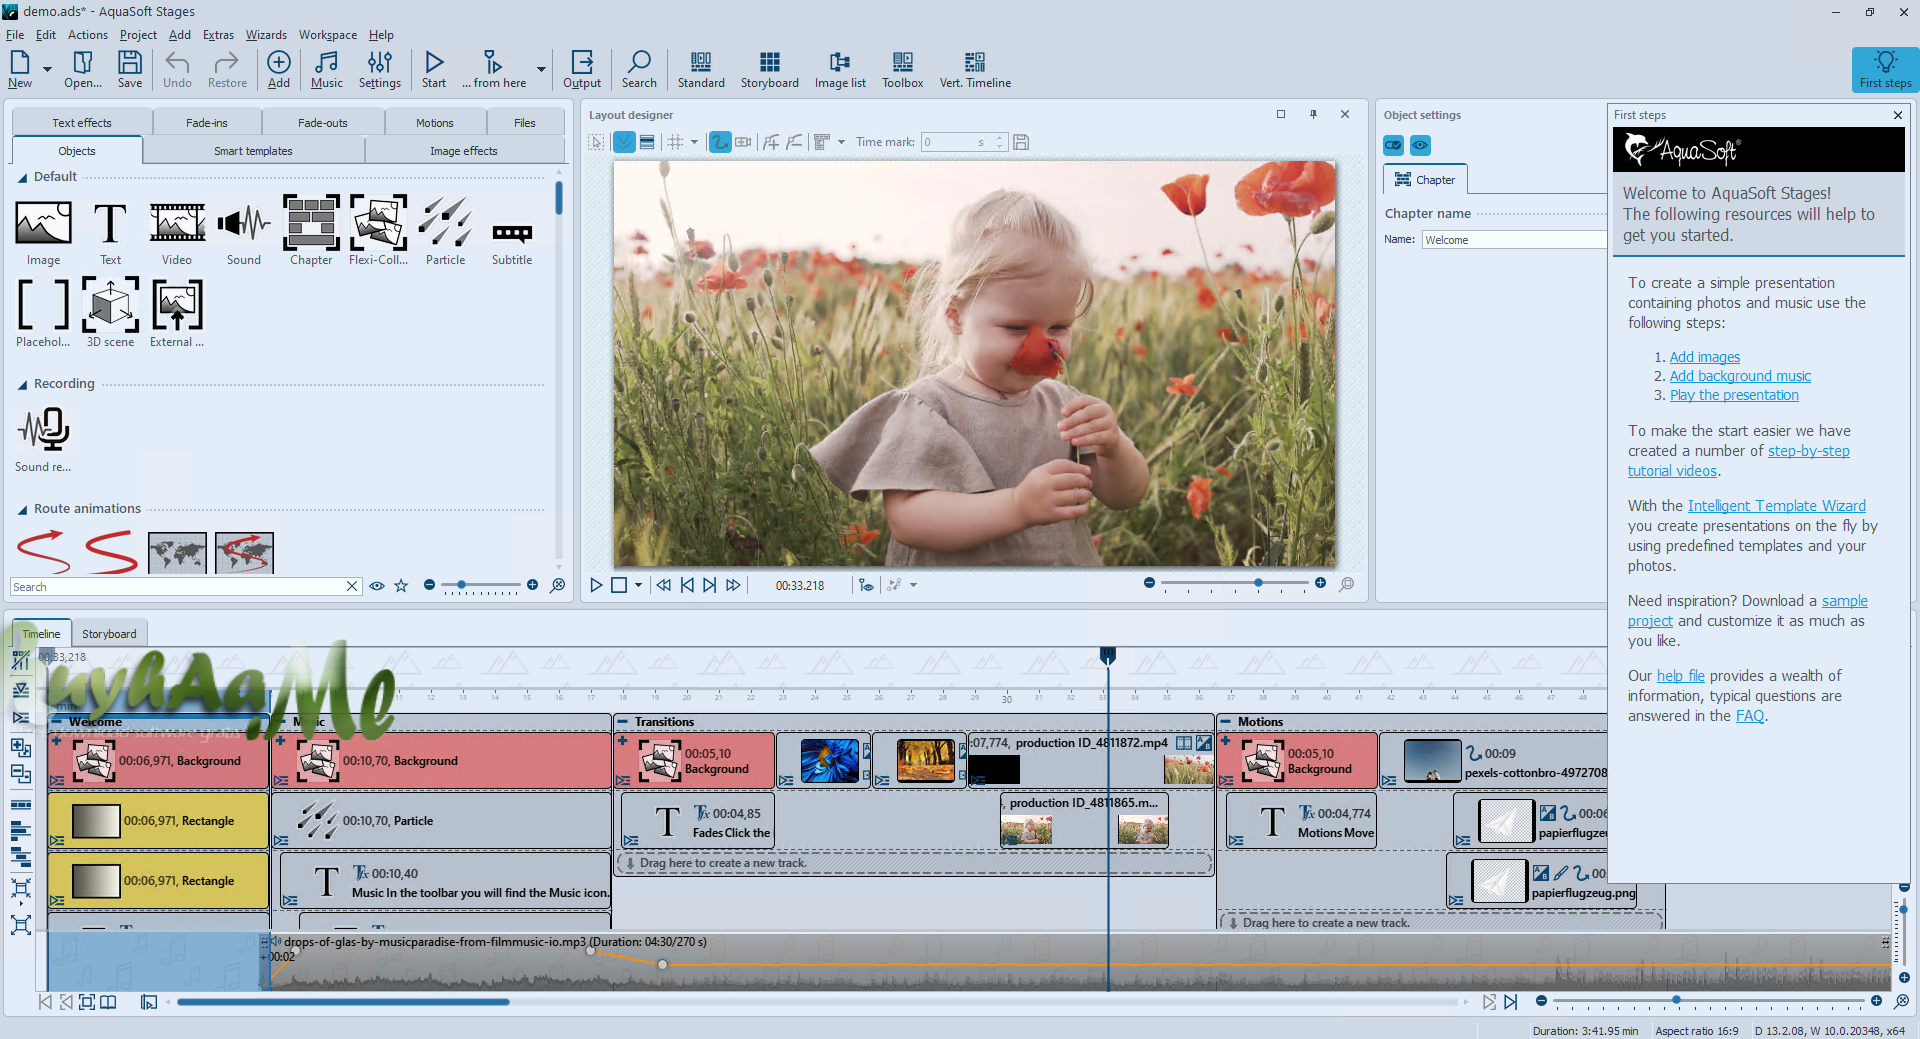Open the Project menu
Image resolution: width=1920 pixels, height=1039 pixels.
pyautogui.click(x=138, y=35)
